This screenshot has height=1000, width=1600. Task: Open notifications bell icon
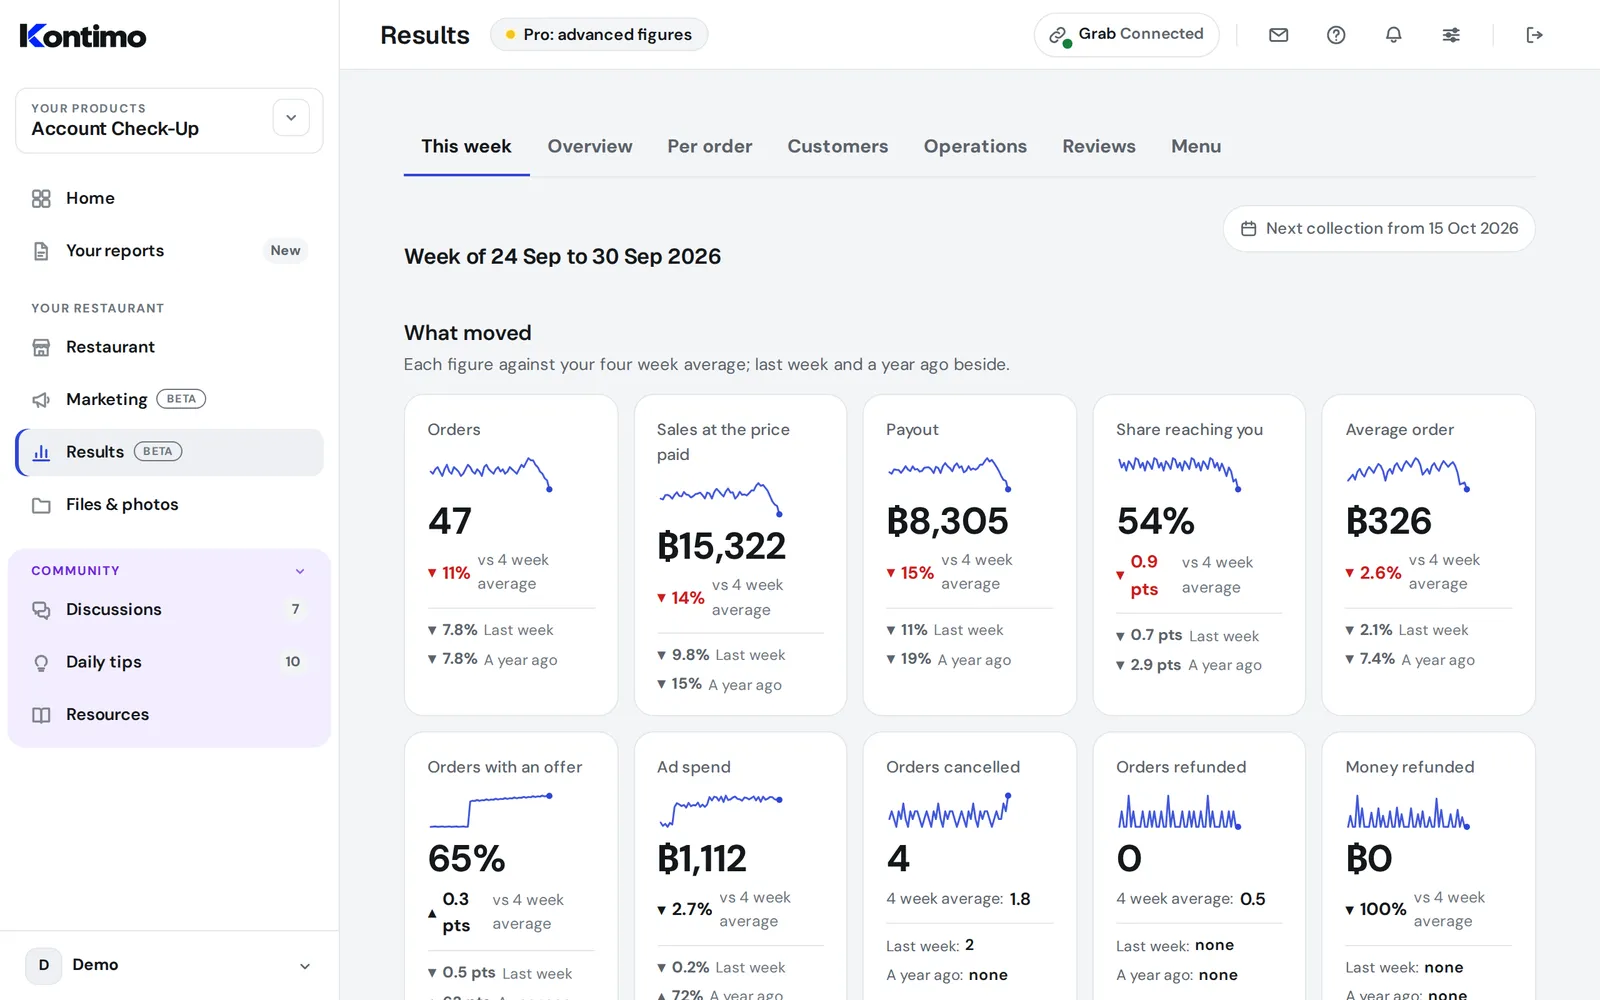point(1393,35)
